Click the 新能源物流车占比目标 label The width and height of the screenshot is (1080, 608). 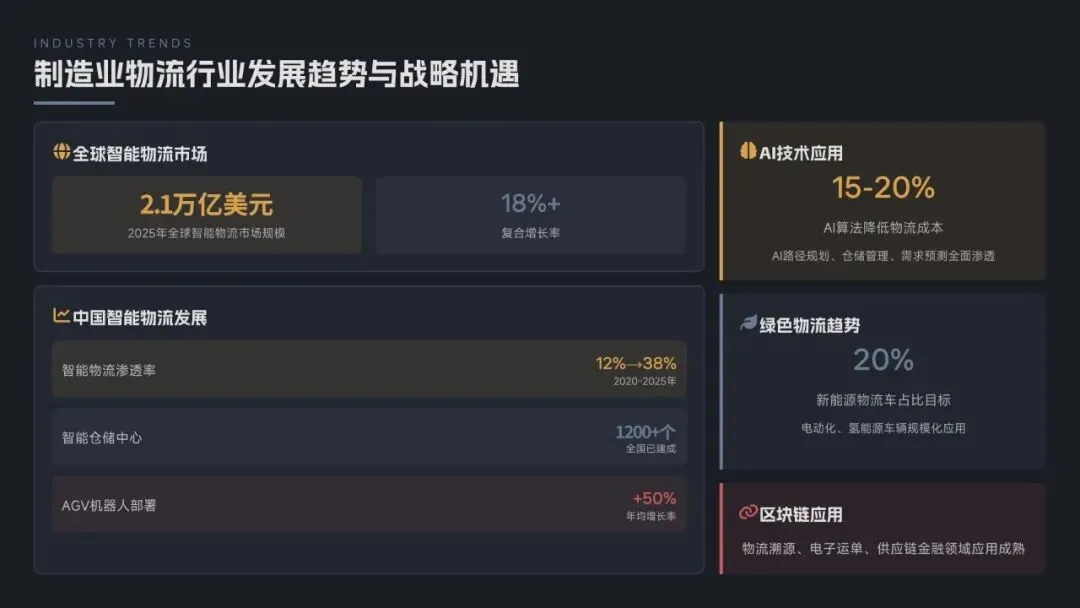[883, 400]
